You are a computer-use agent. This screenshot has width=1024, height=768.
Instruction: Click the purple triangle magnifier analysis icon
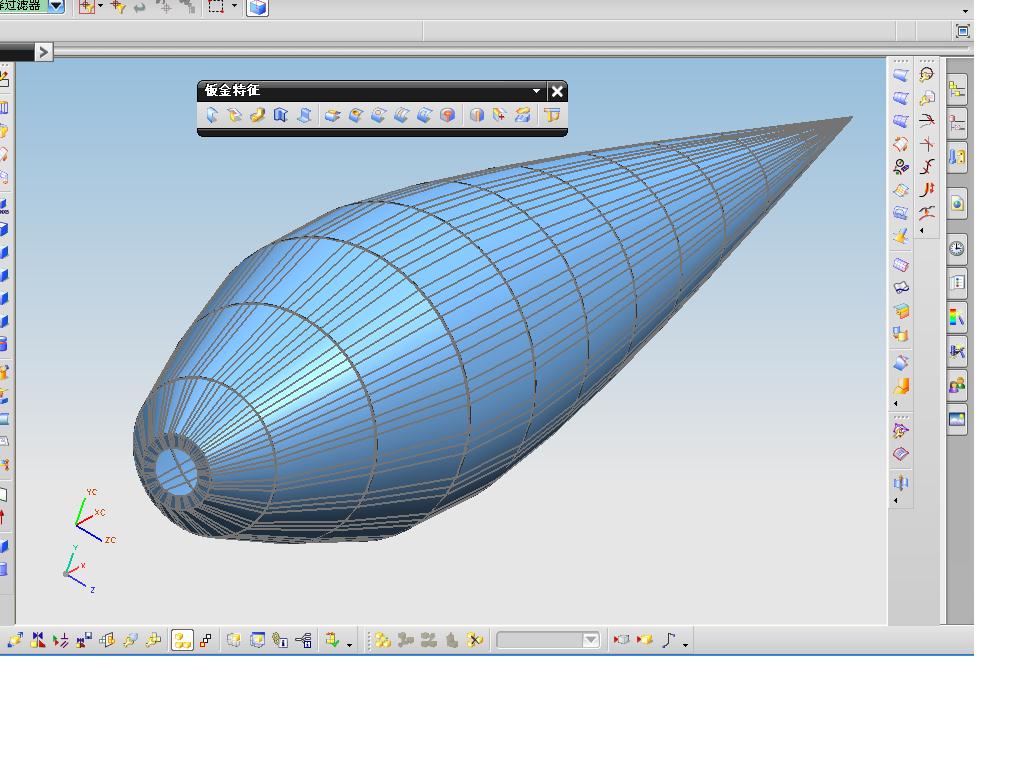tap(901, 431)
